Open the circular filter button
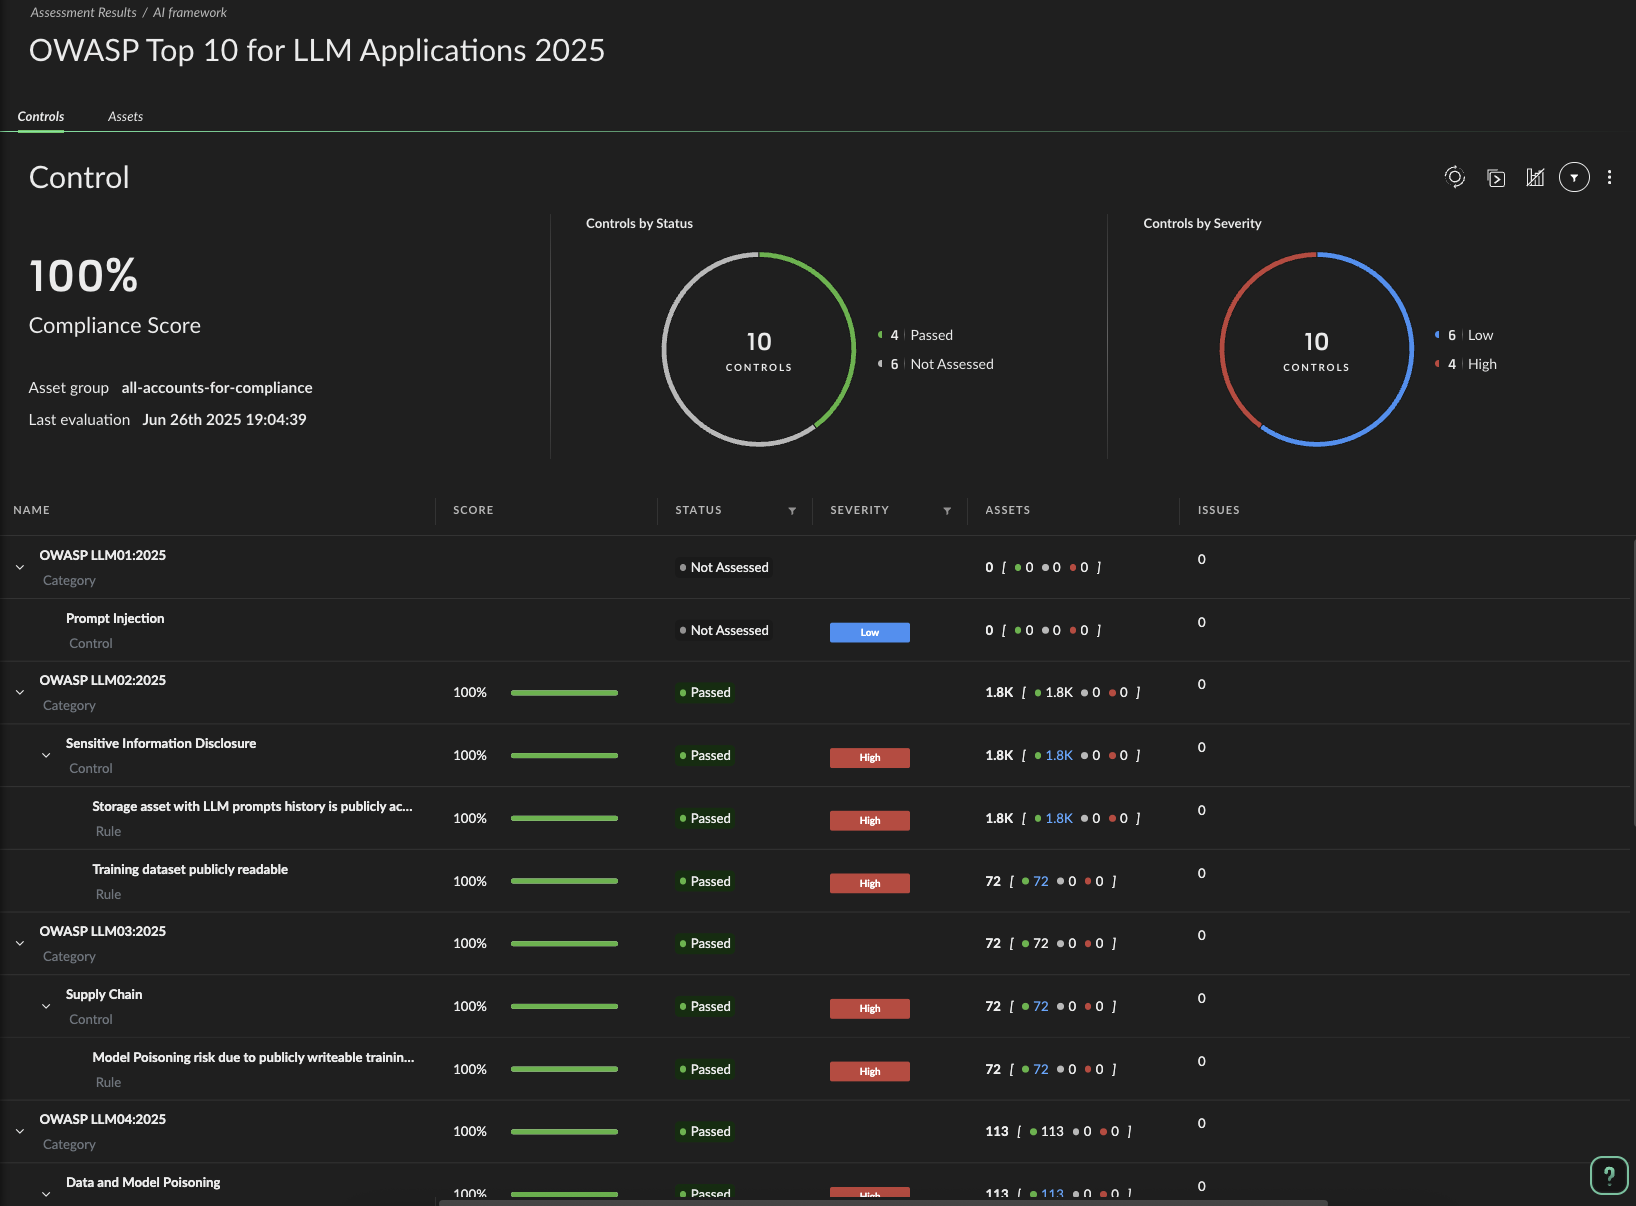 (1574, 177)
